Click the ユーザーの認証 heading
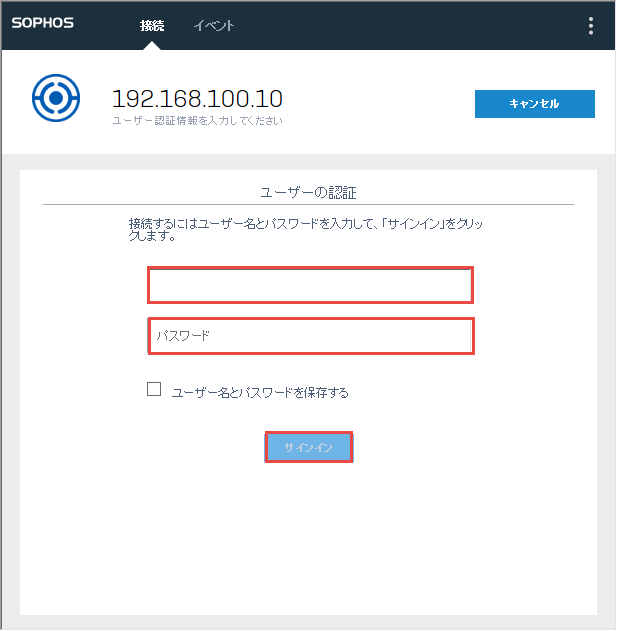 308,190
